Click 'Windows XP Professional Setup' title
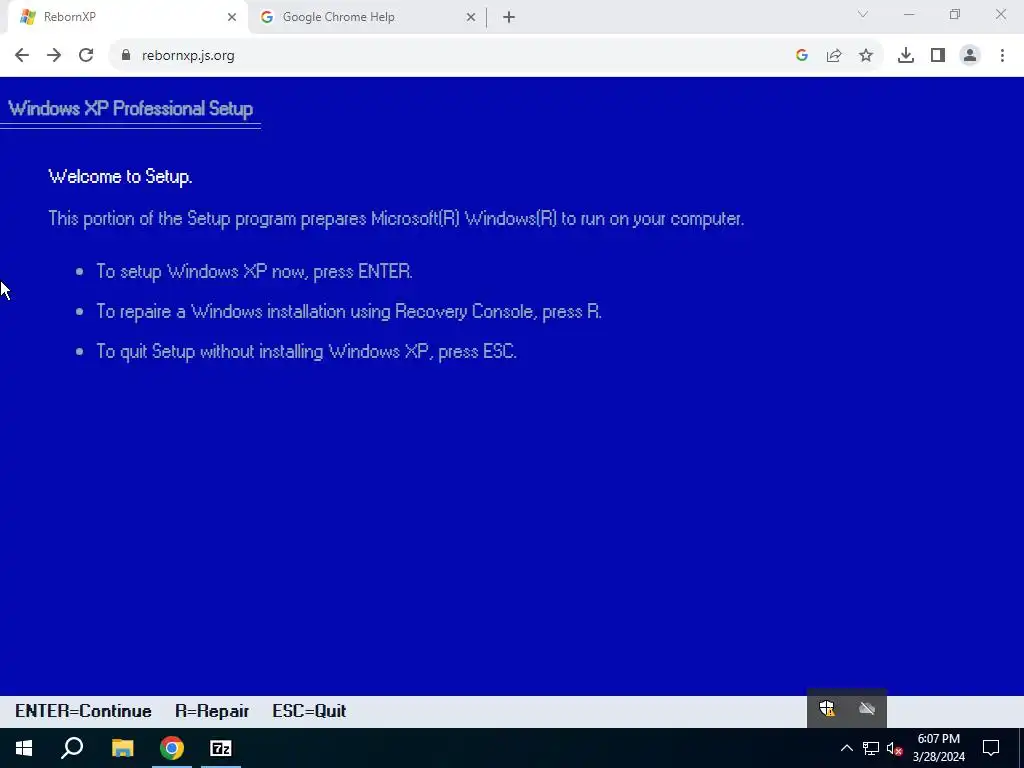Screen dimensions: 1024x768 [131, 108]
